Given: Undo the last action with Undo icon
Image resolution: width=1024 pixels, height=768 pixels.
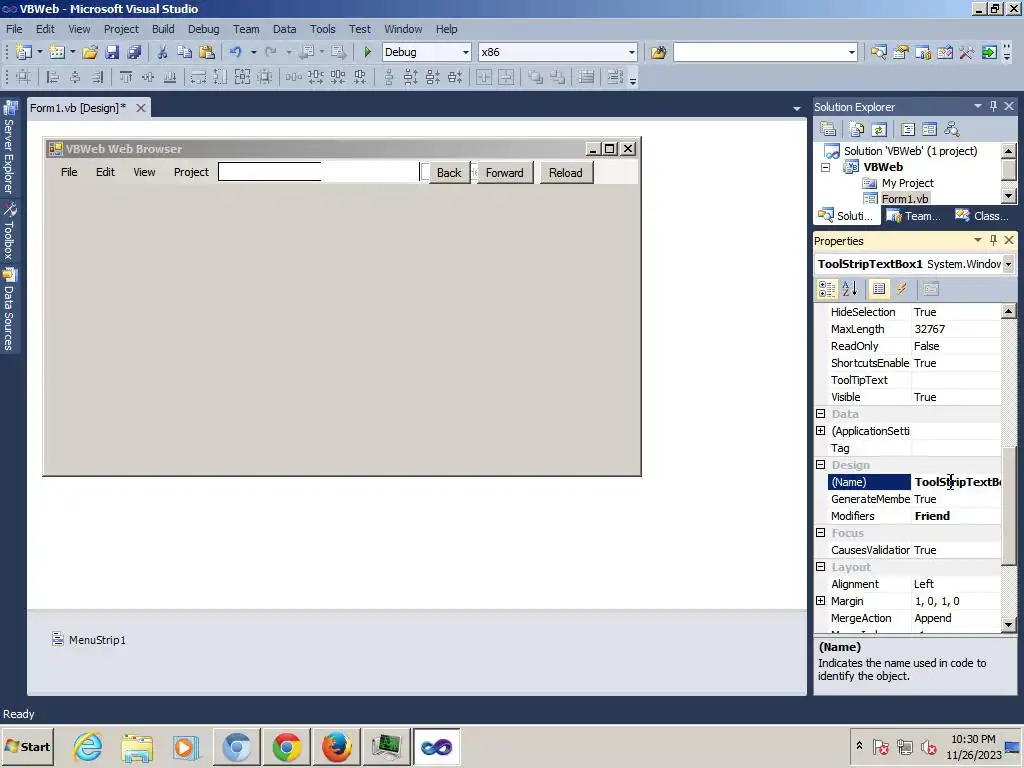Looking at the screenshot, I should point(236,52).
